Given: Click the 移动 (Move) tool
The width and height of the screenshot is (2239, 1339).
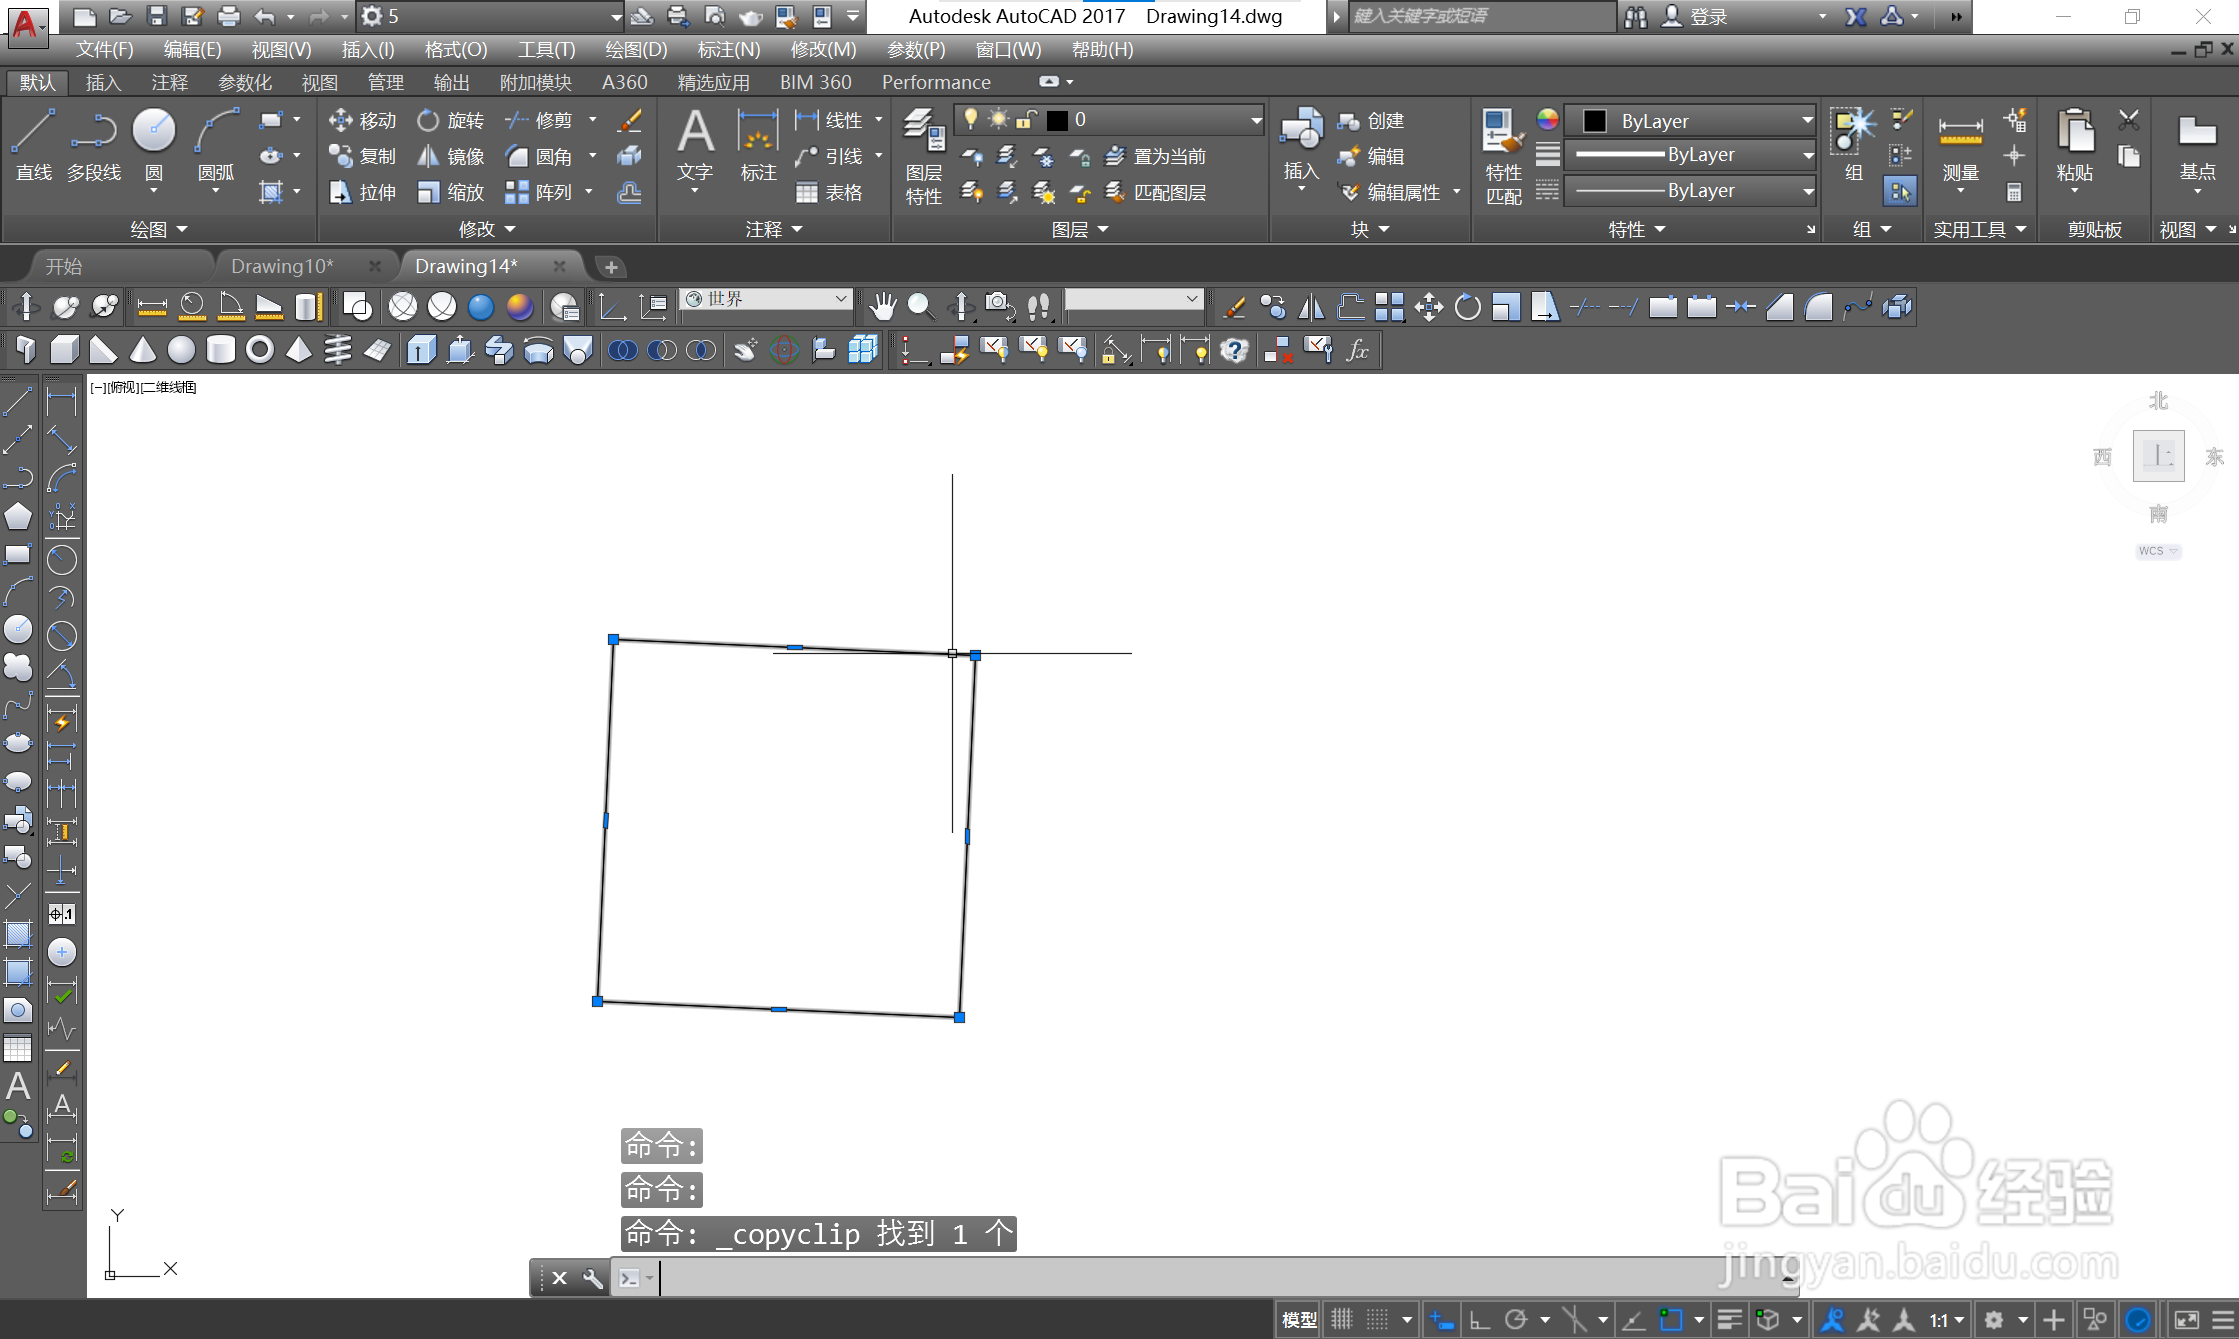Looking at the screenshot, I should (363, 120).
